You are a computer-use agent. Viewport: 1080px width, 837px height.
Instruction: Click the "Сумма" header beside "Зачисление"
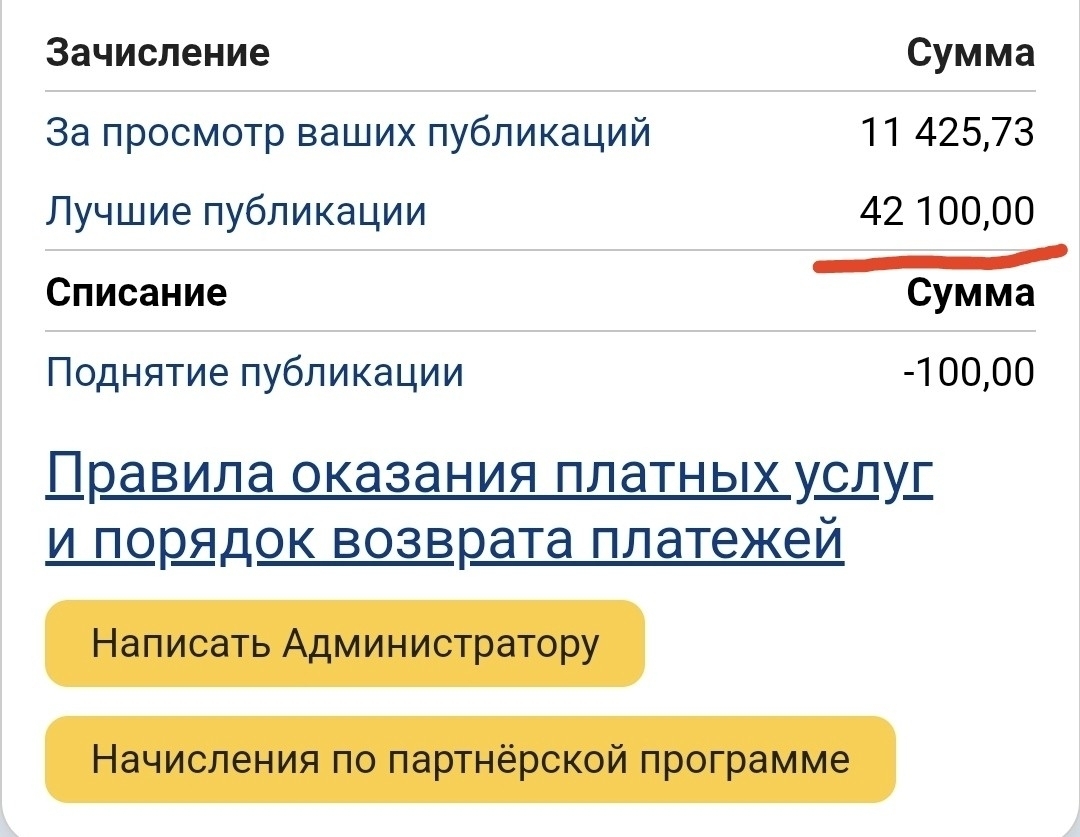click(x=969, y=52)
